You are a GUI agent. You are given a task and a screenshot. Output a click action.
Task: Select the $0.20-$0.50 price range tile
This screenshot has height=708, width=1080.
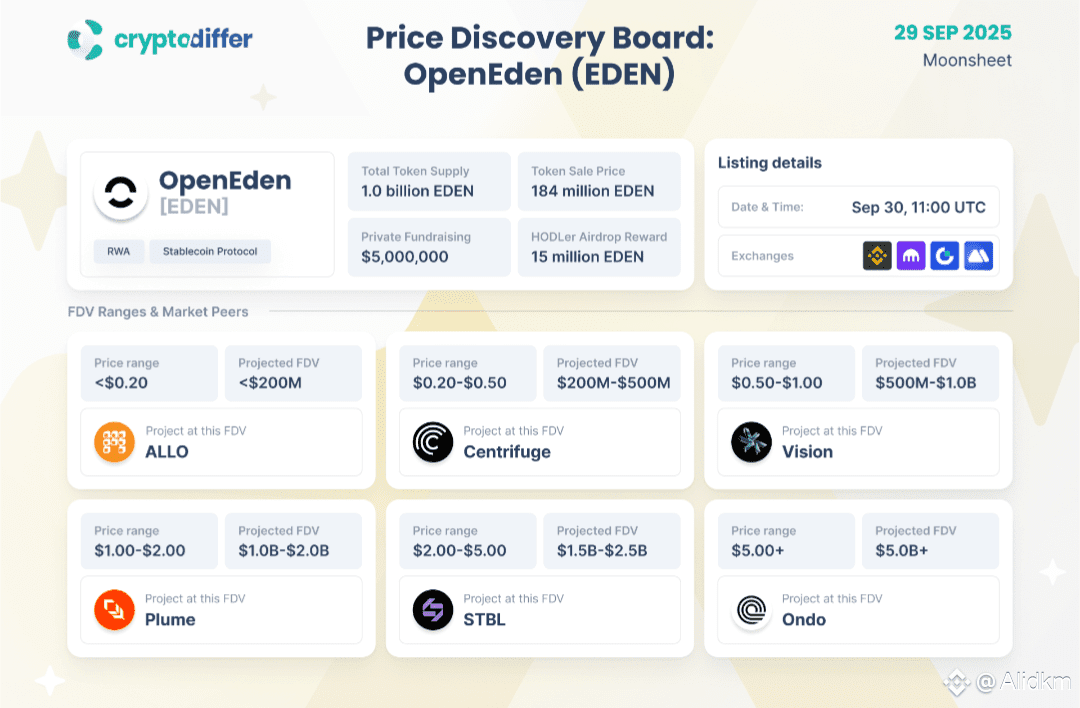468,373
